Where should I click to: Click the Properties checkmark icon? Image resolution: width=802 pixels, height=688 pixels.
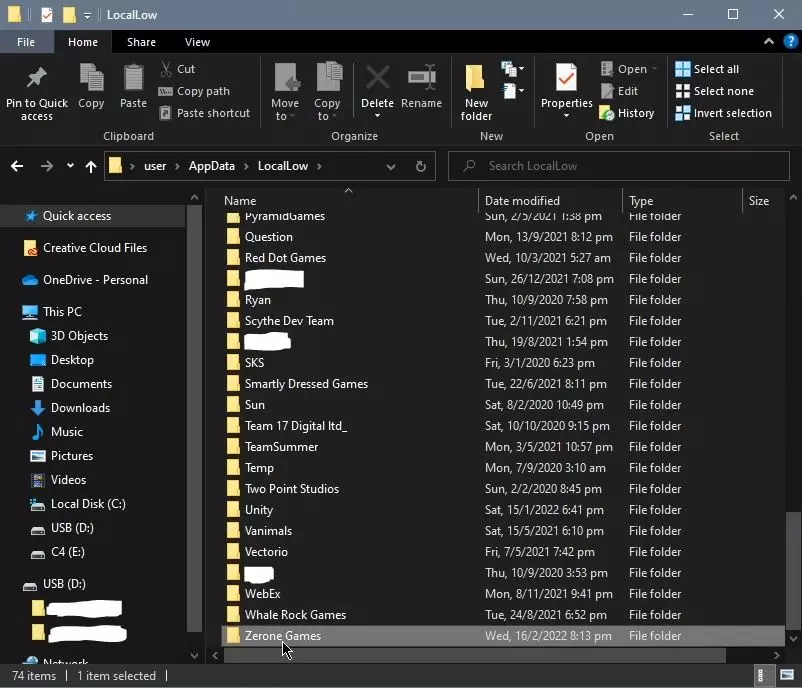(566, 78)
